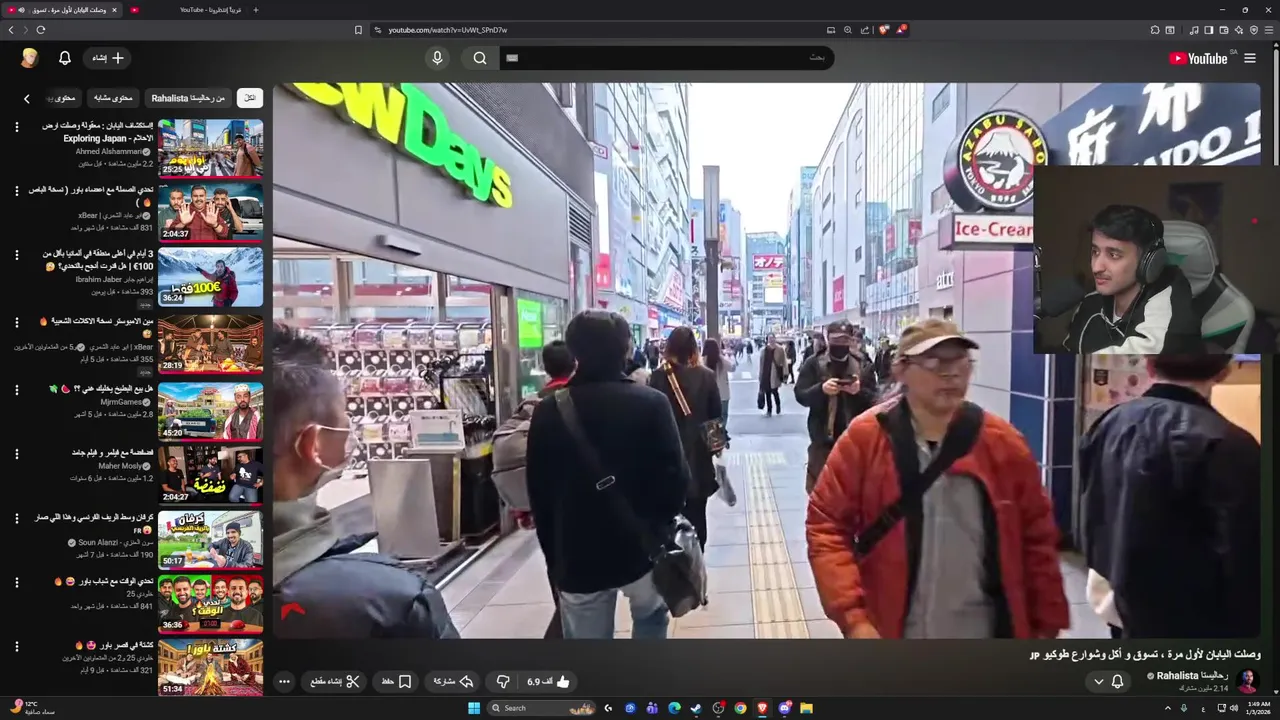Toggle the browser sidebar panel icon
Image resolution: width=1280 pixels, height=720 pixels.
click(x=1208, y=30)
